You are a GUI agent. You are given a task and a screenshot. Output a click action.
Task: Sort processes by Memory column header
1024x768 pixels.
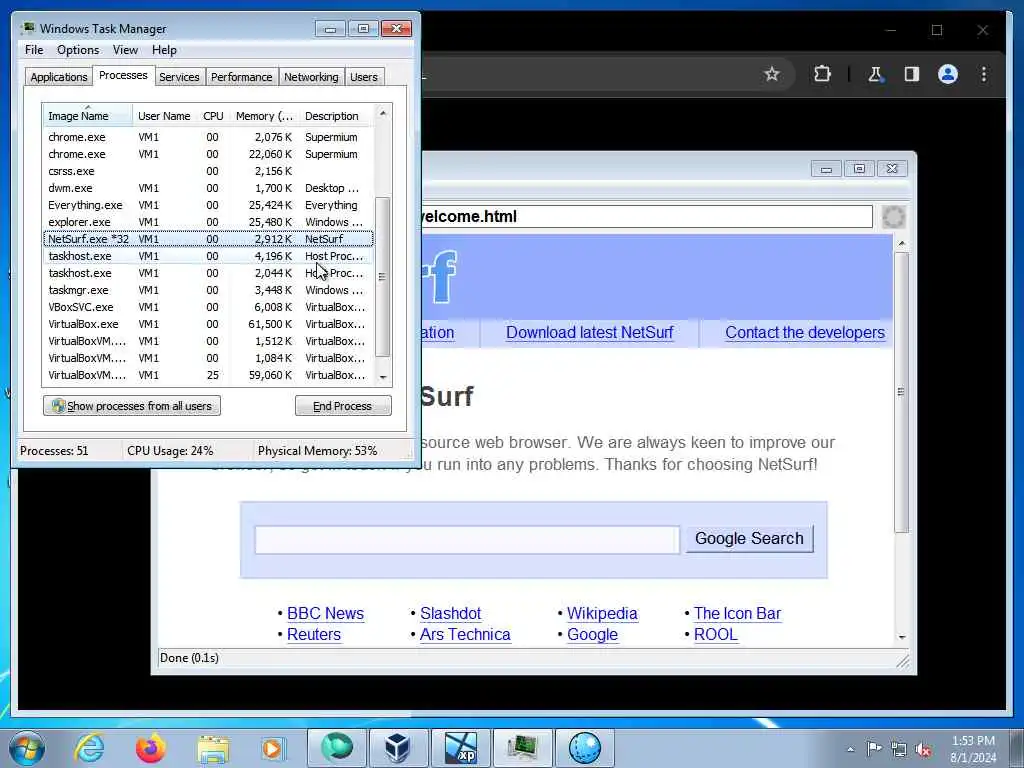tap(264, 116)
